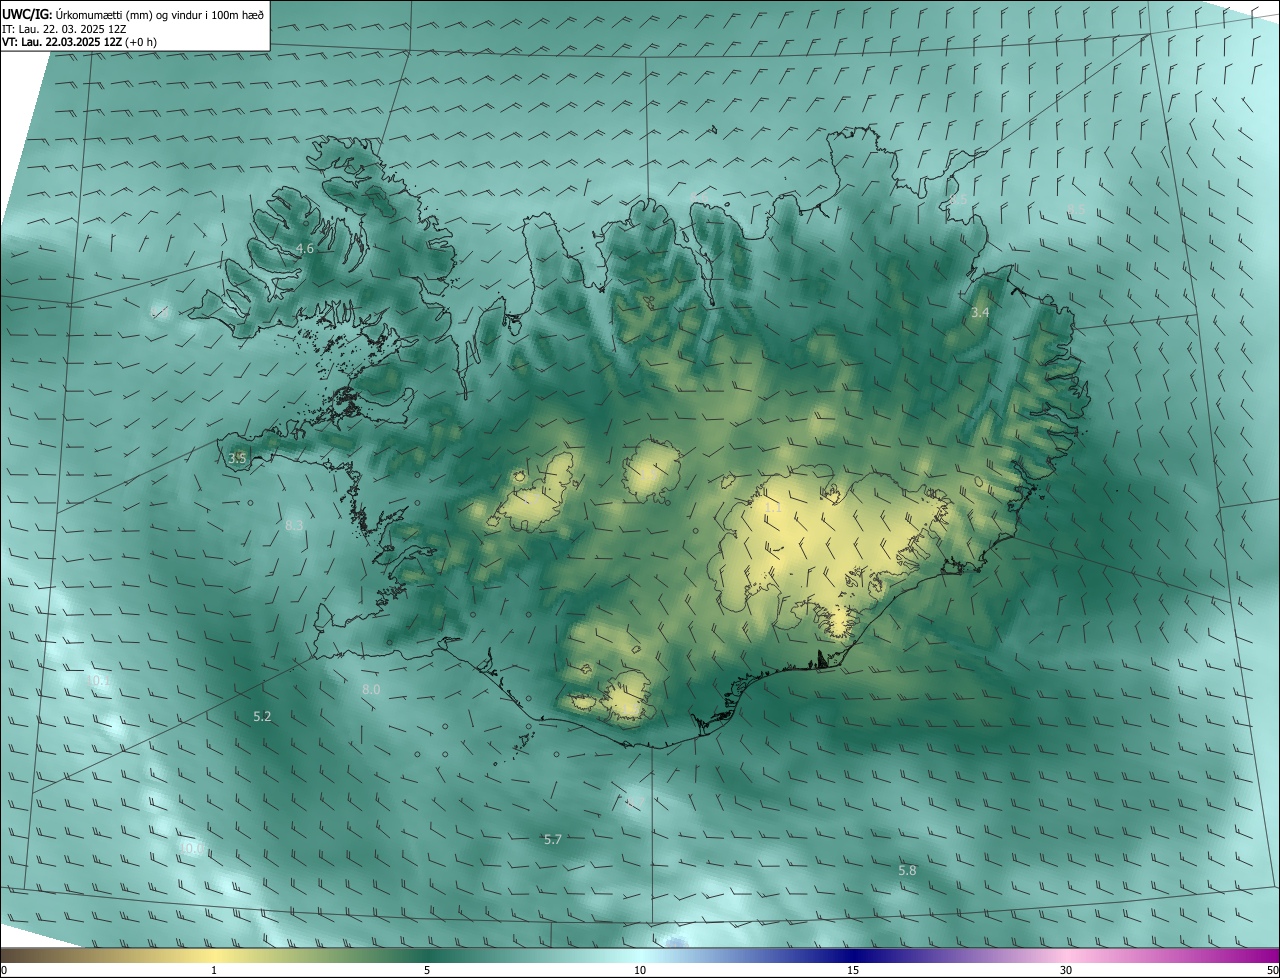Screen dimensions: 1280x978
Task: Click the "VT: Lau. 22.03.2025 12Z (+0 h)" line
Action: (79, 42)
